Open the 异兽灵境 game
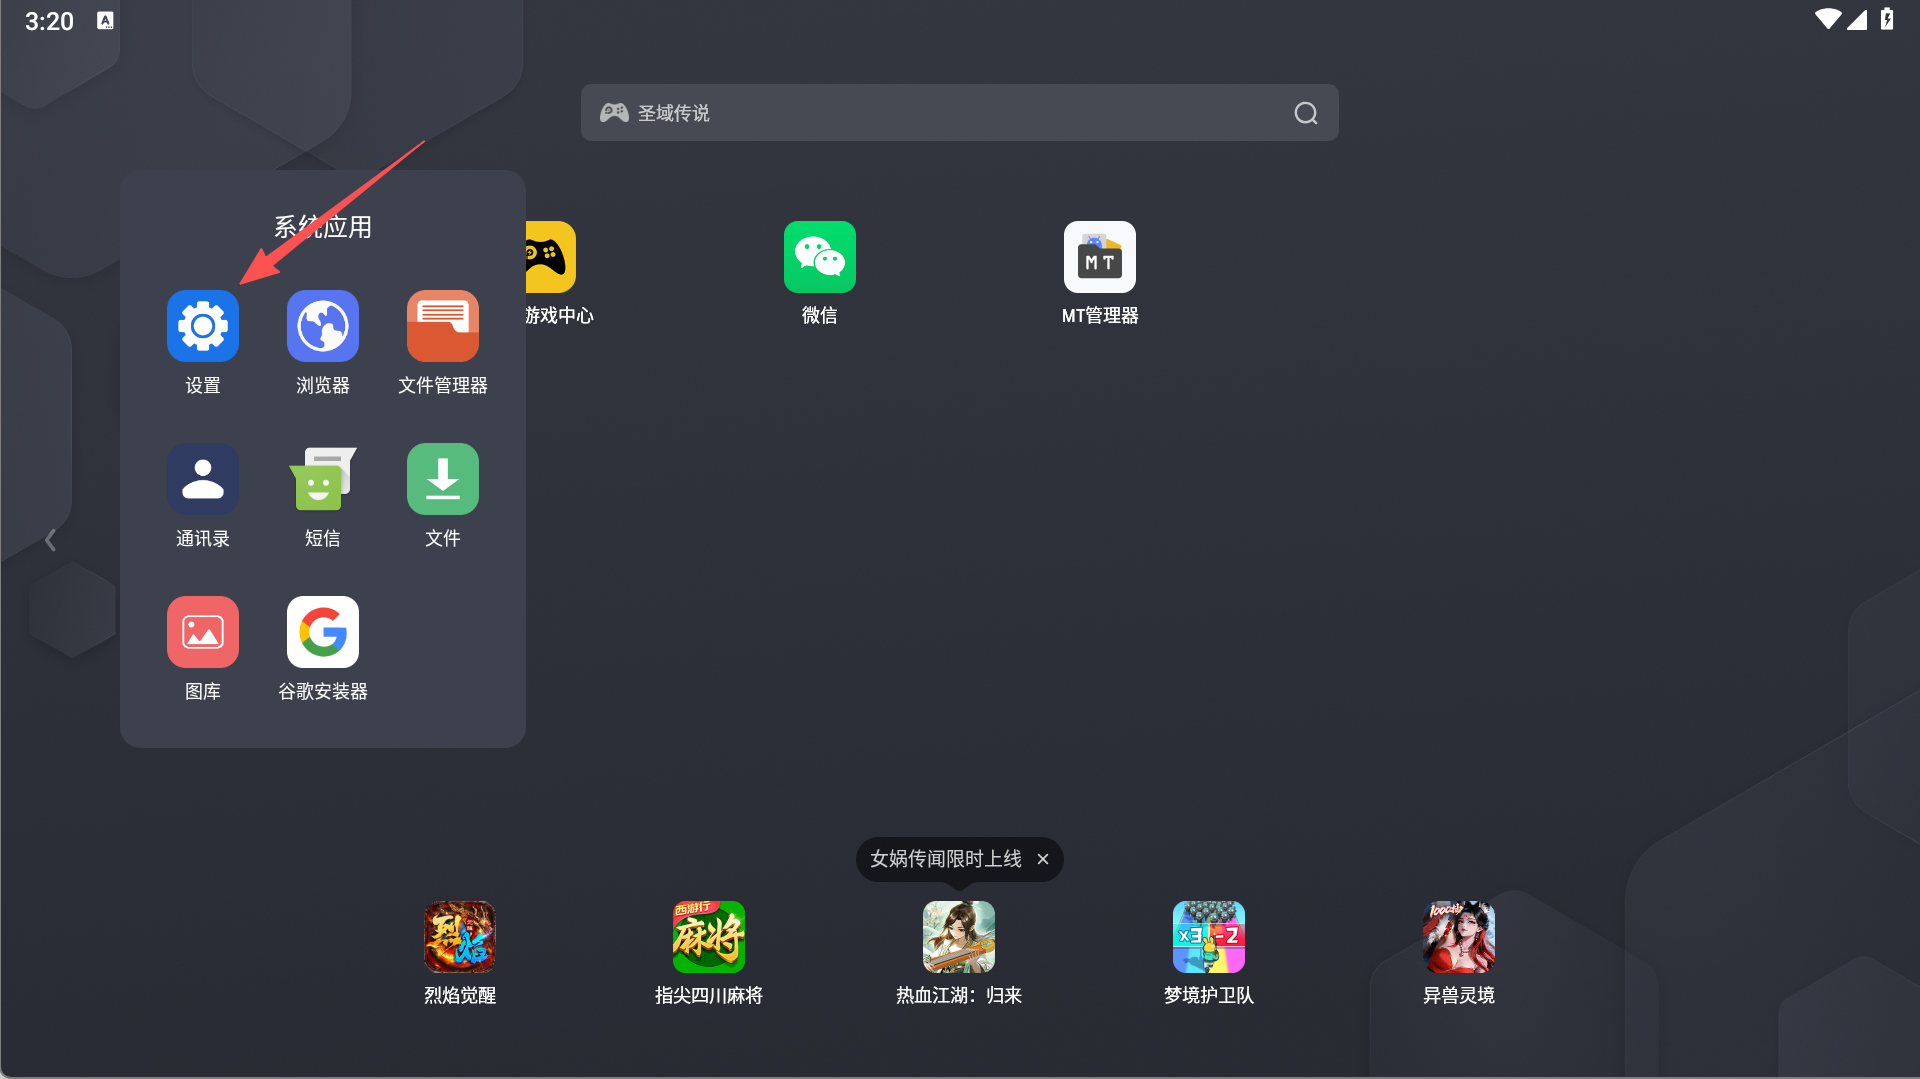The width and height of the screenshot is (1920, 1079). pos(1458,937)
